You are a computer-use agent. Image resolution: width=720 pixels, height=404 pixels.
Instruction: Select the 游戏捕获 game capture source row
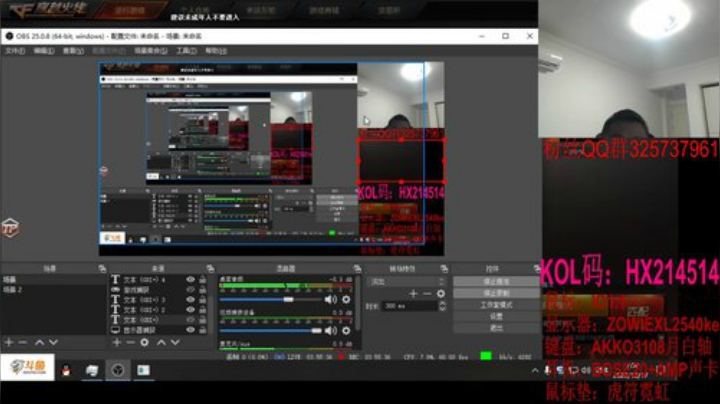158,289
